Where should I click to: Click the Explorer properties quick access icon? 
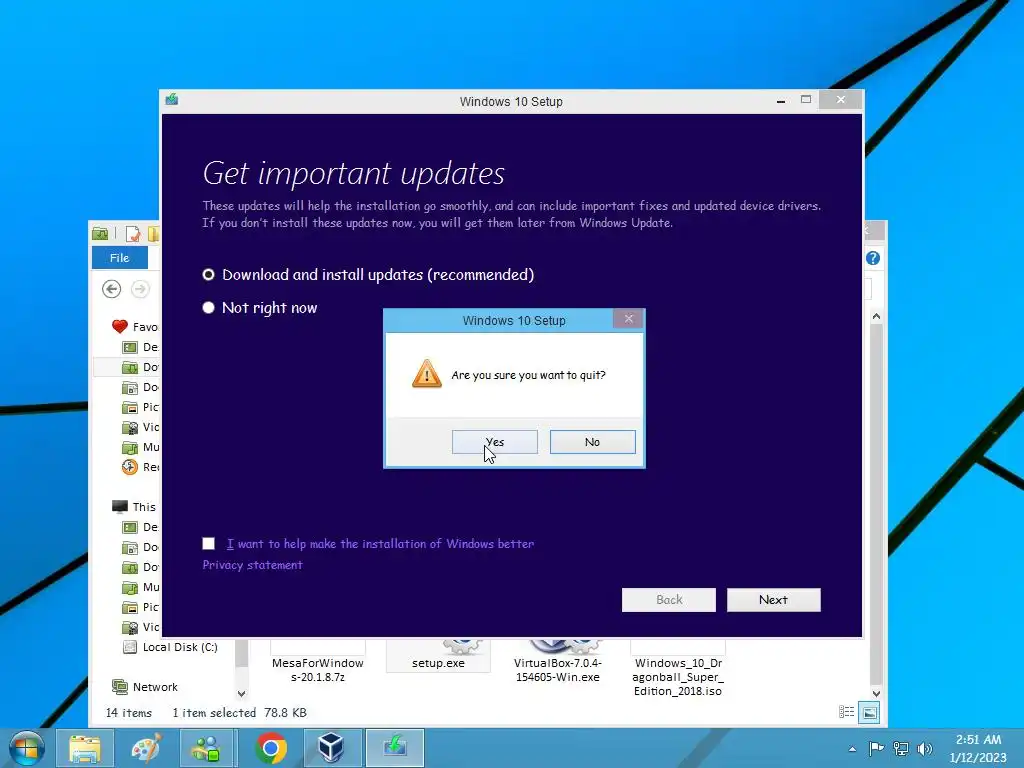(133, 233)
